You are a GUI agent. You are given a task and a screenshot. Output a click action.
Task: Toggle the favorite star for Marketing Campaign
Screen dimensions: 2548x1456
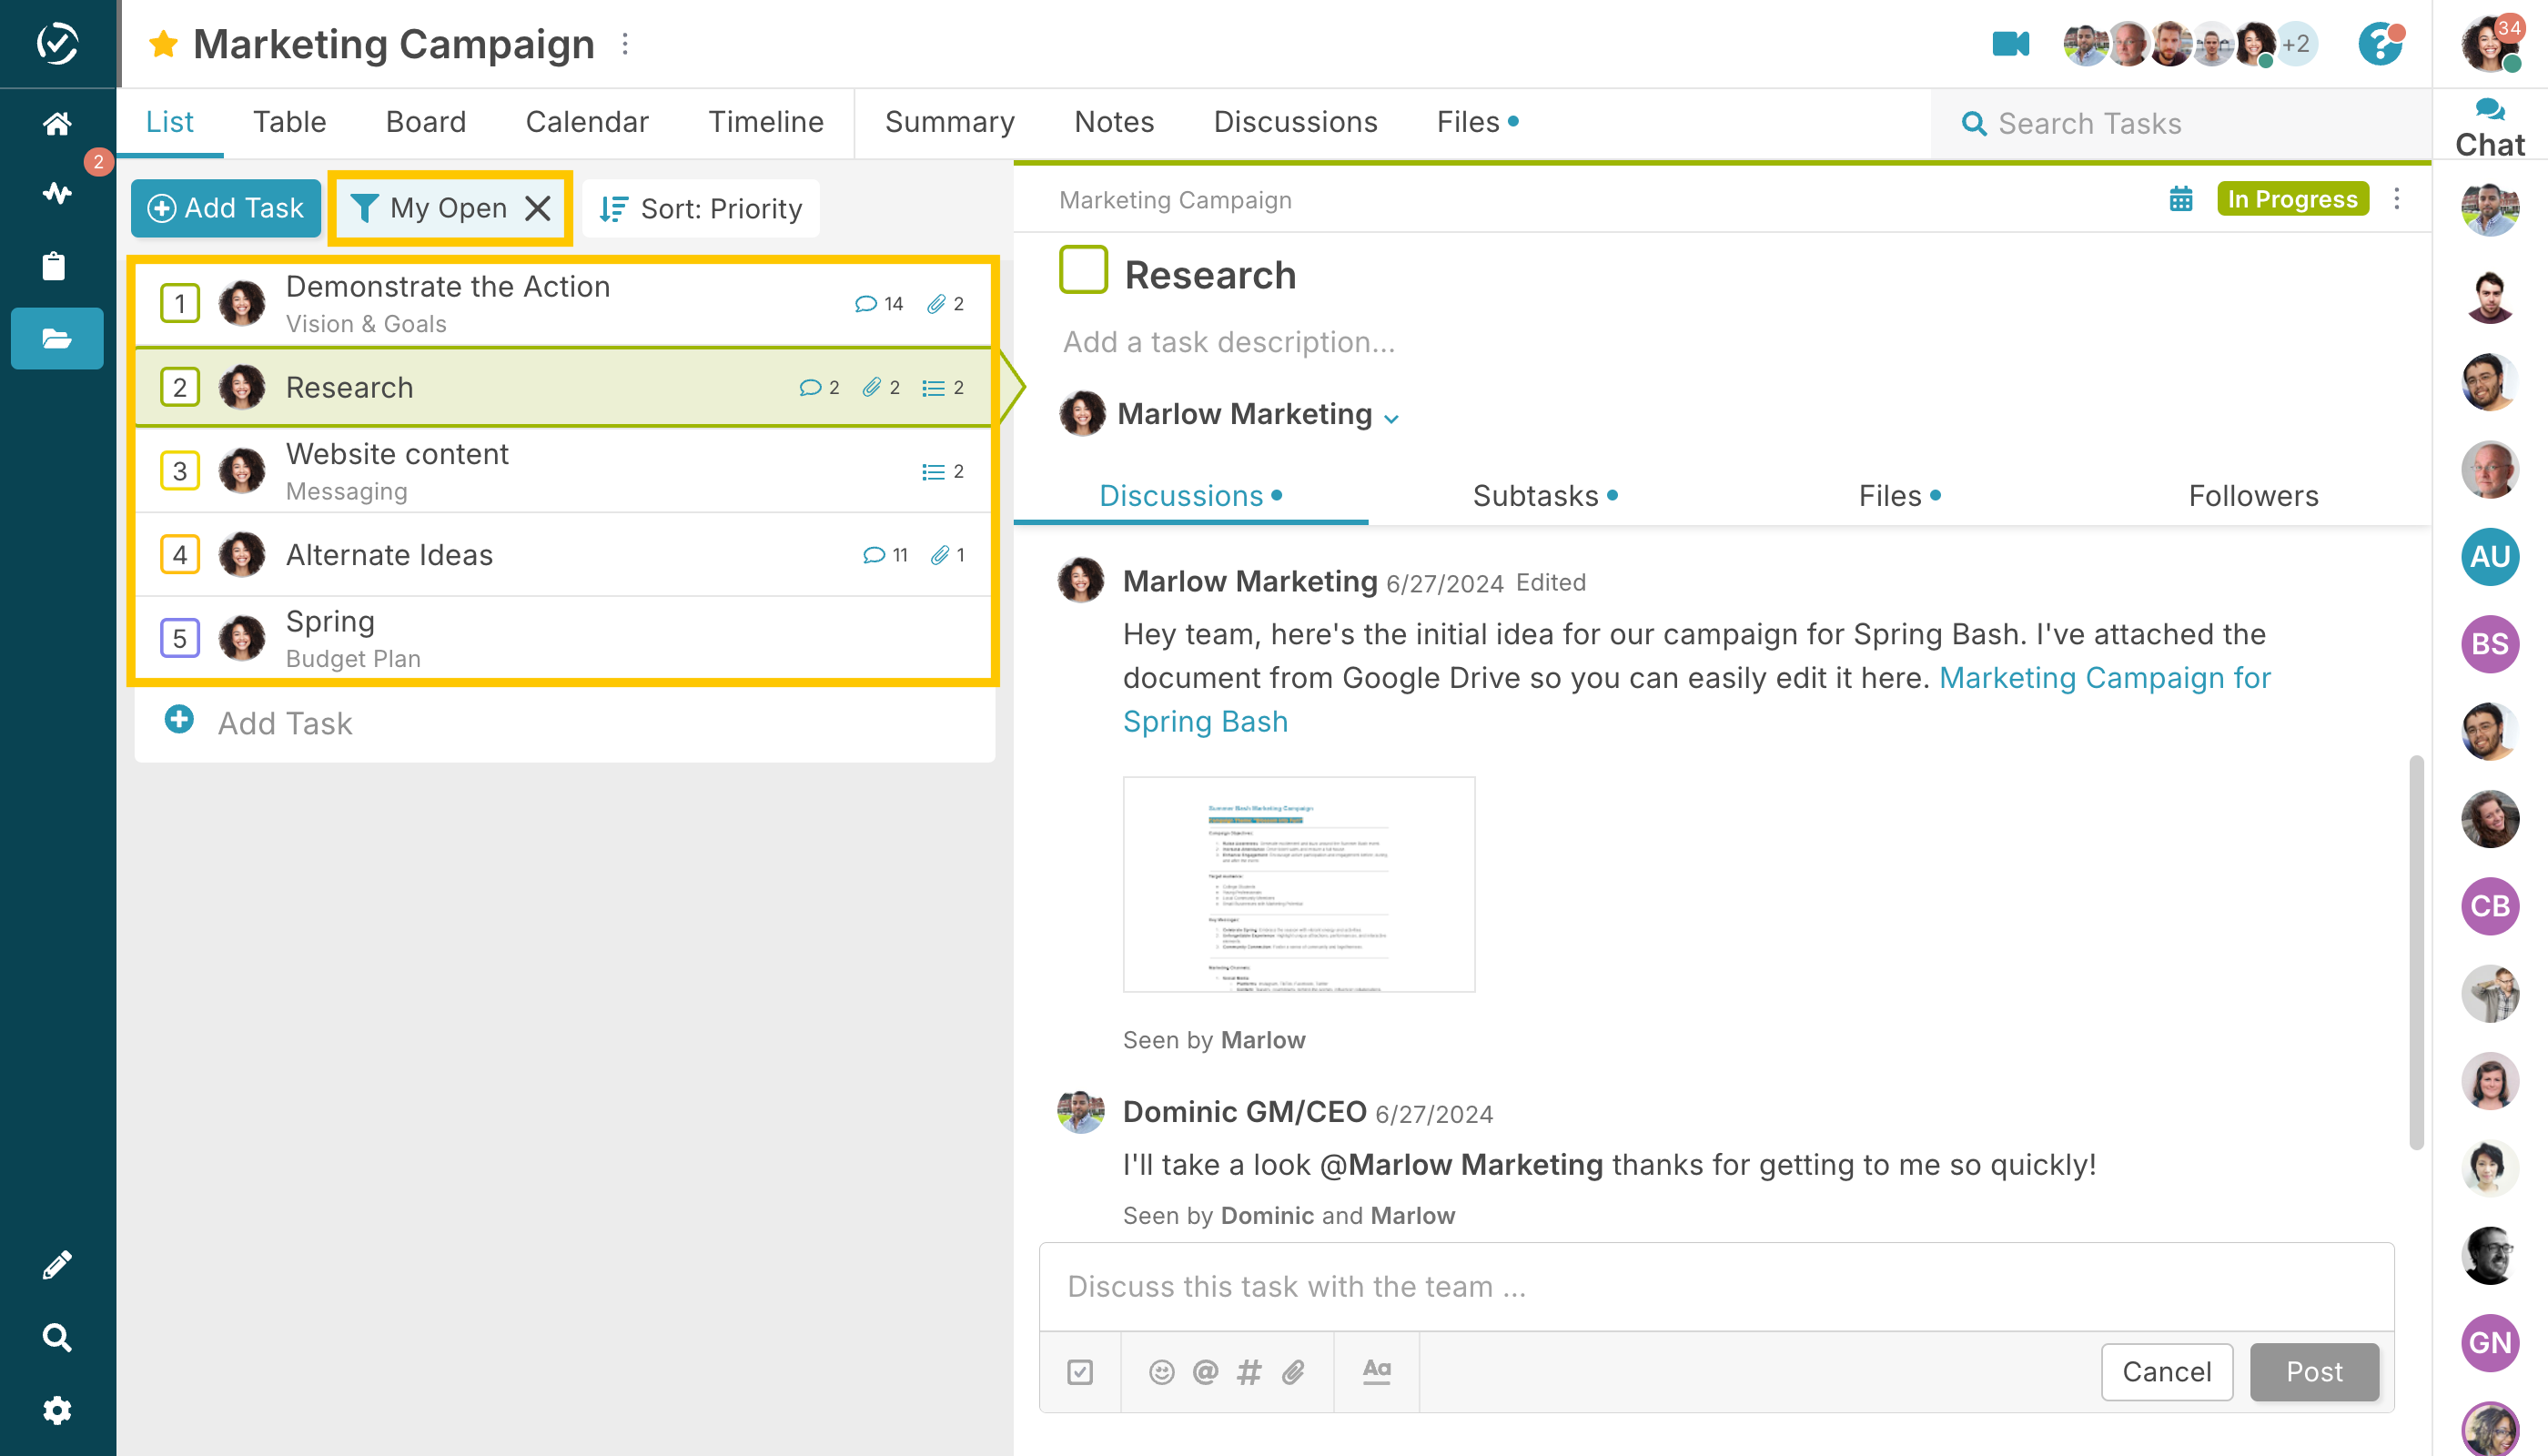tap(163, 44)
